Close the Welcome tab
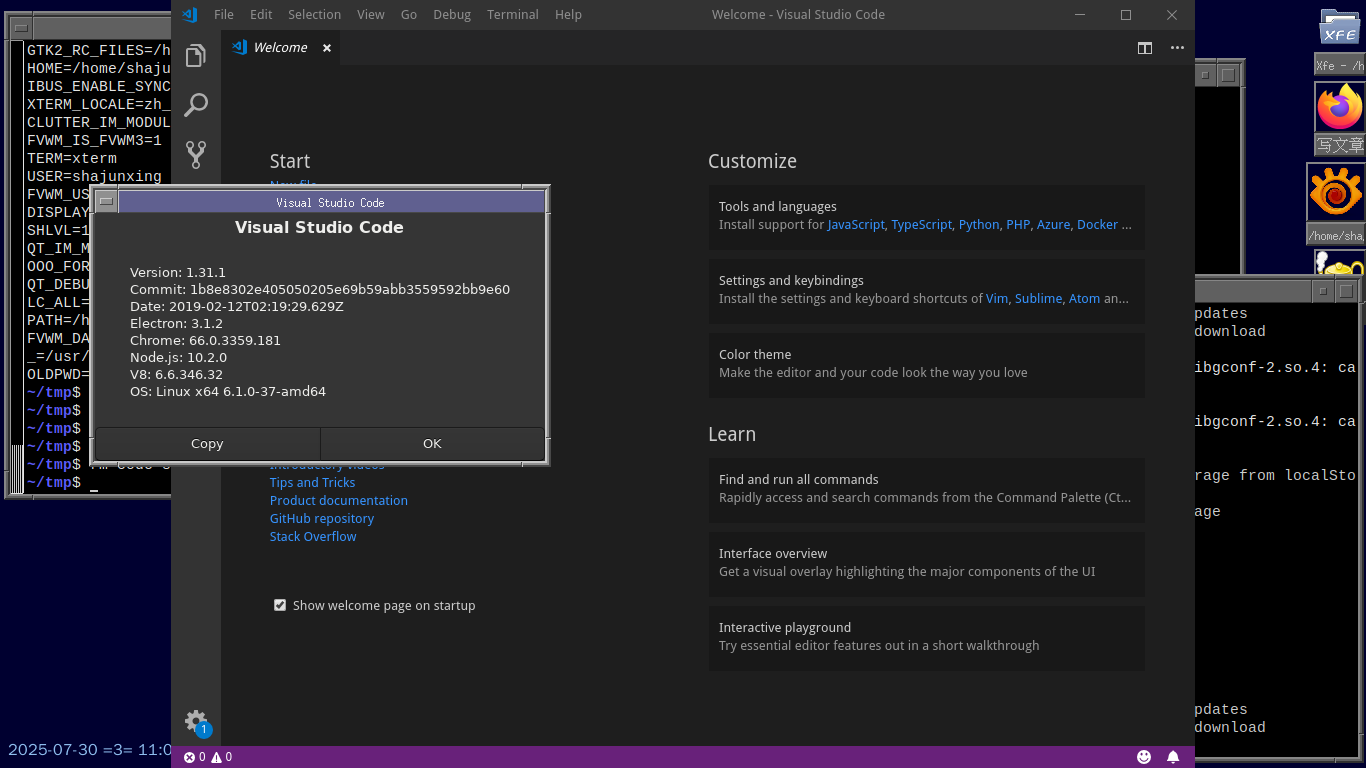 pyautogui.click(x=326, y=48)
